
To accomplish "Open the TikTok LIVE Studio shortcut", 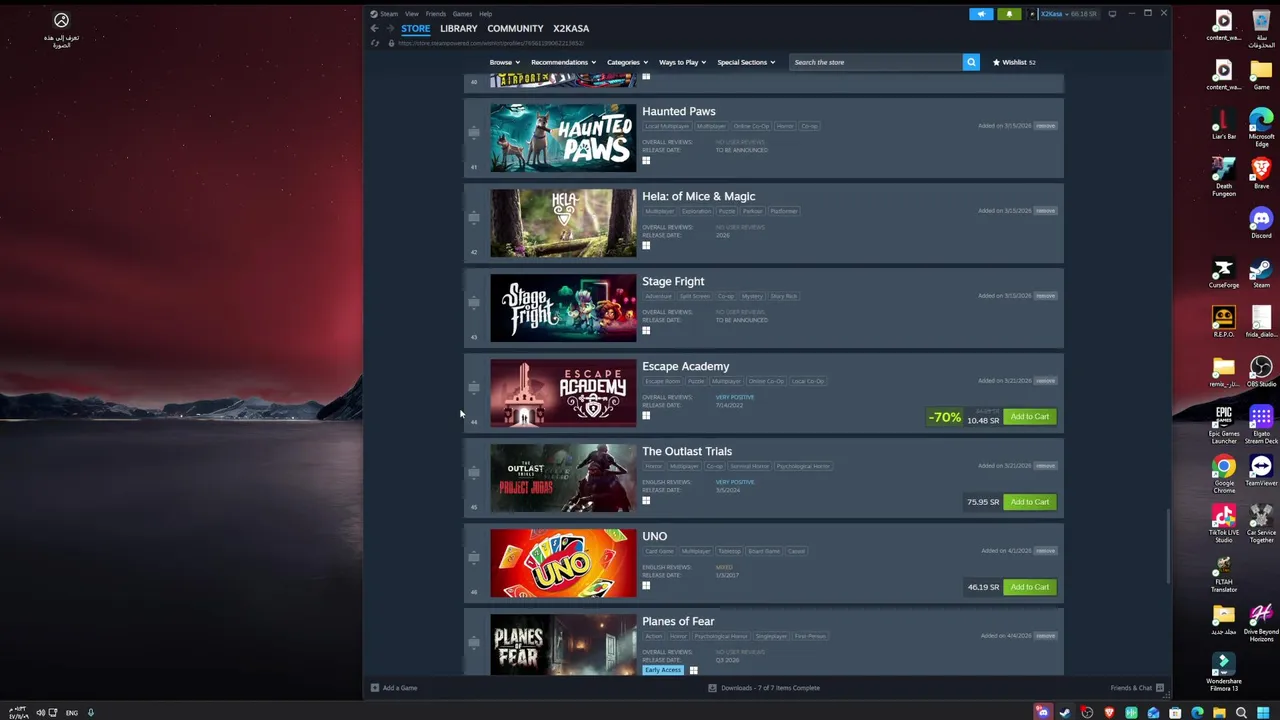I will (1224, 523).
